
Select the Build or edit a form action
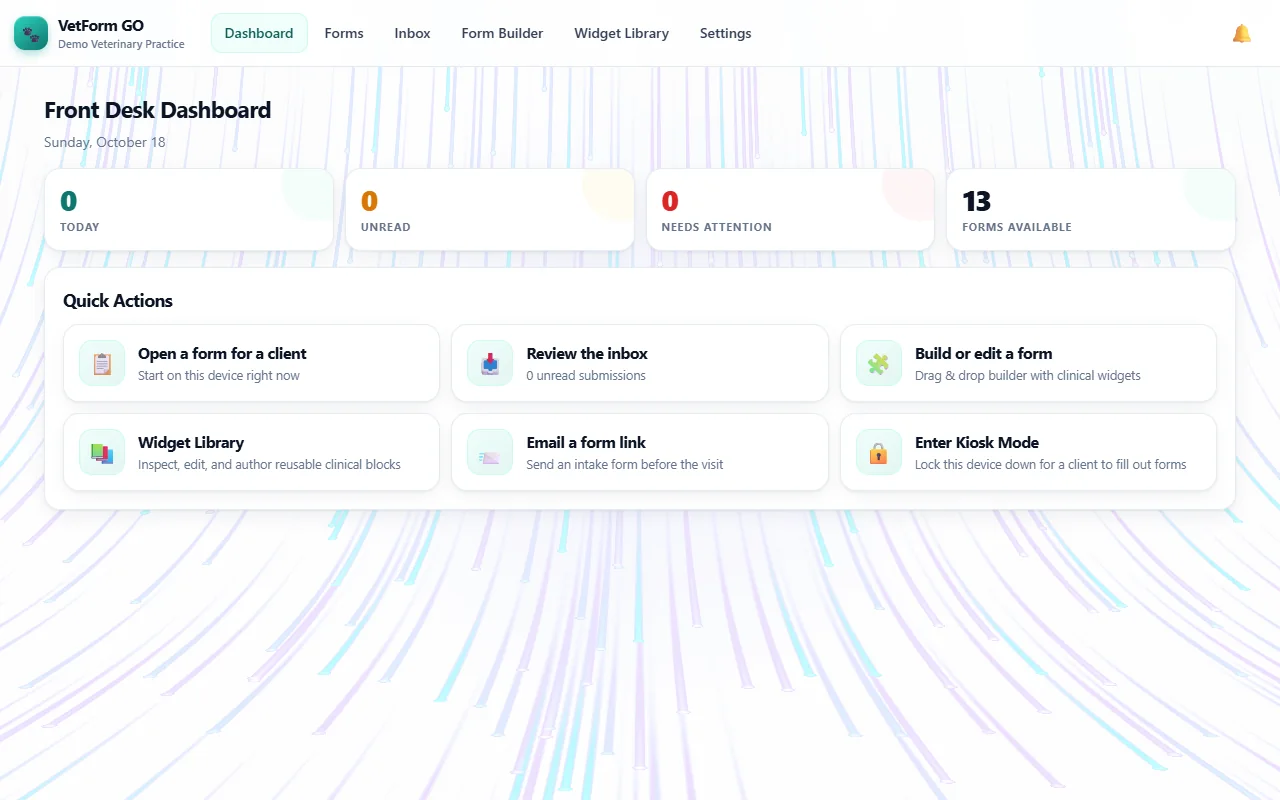(1028, 363)
